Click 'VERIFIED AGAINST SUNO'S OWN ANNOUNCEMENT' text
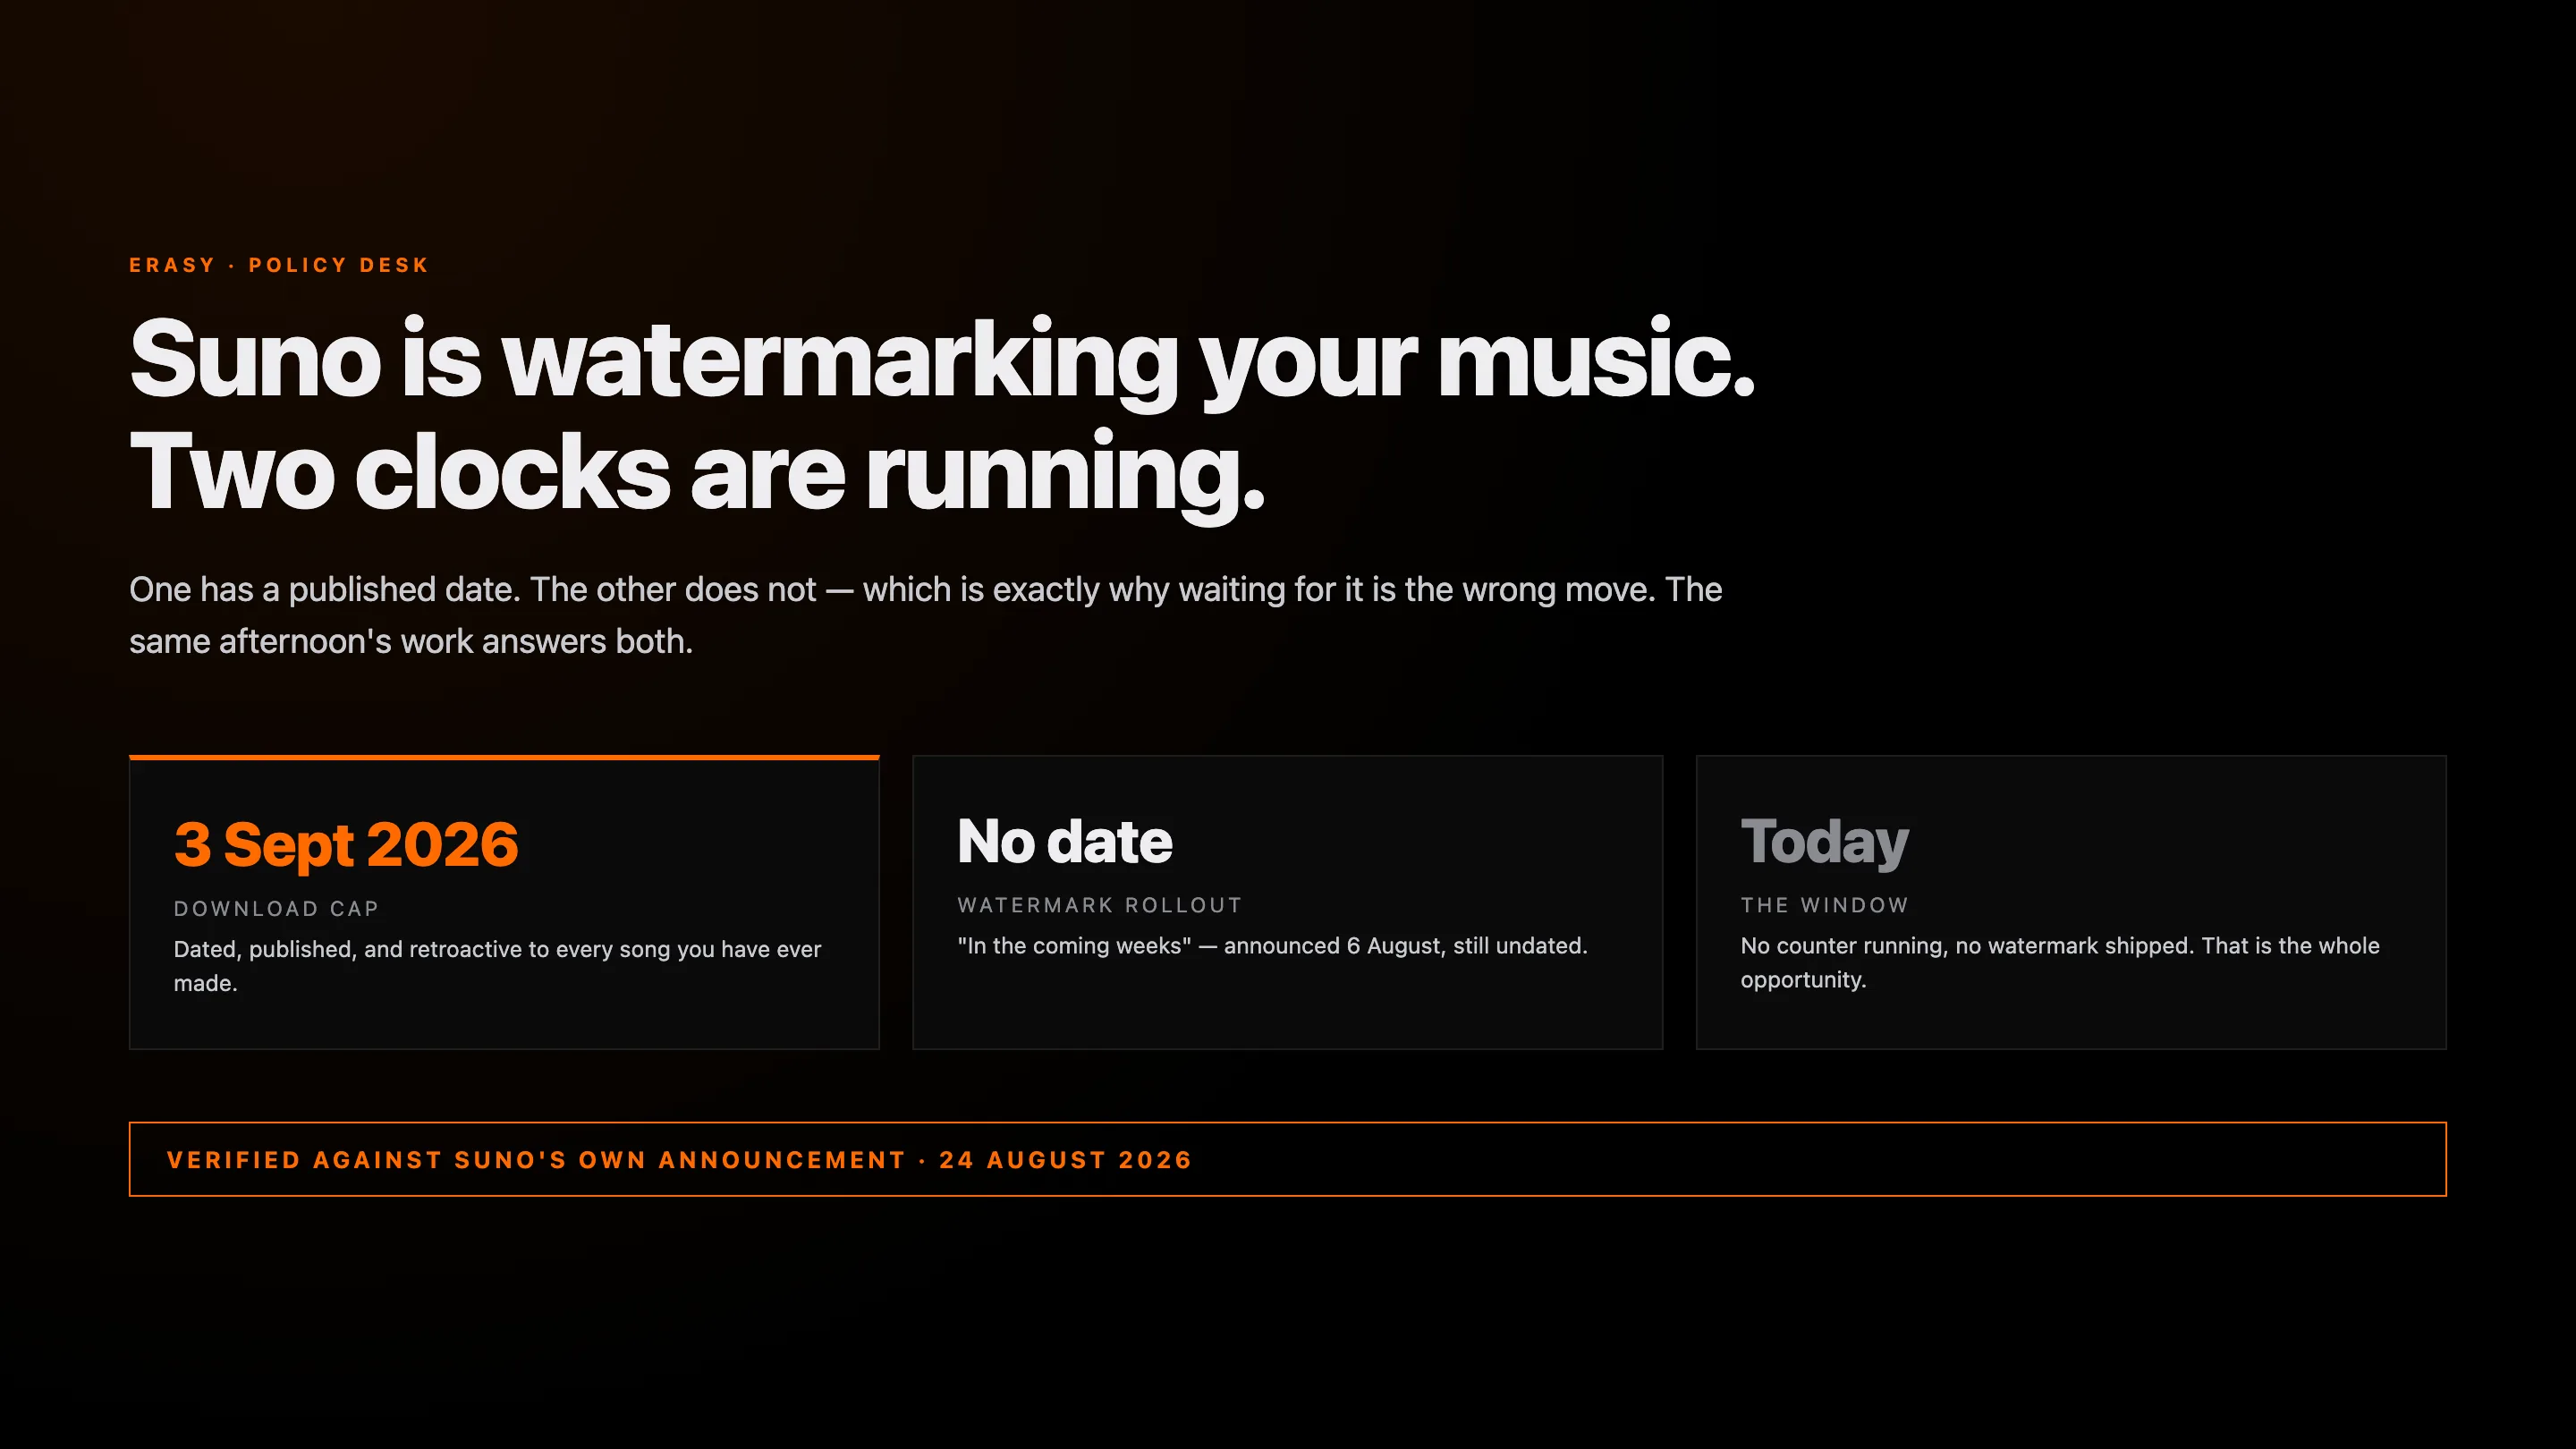The height and width of the screenshot is (1449, 2576). [x=536, y=1160]
